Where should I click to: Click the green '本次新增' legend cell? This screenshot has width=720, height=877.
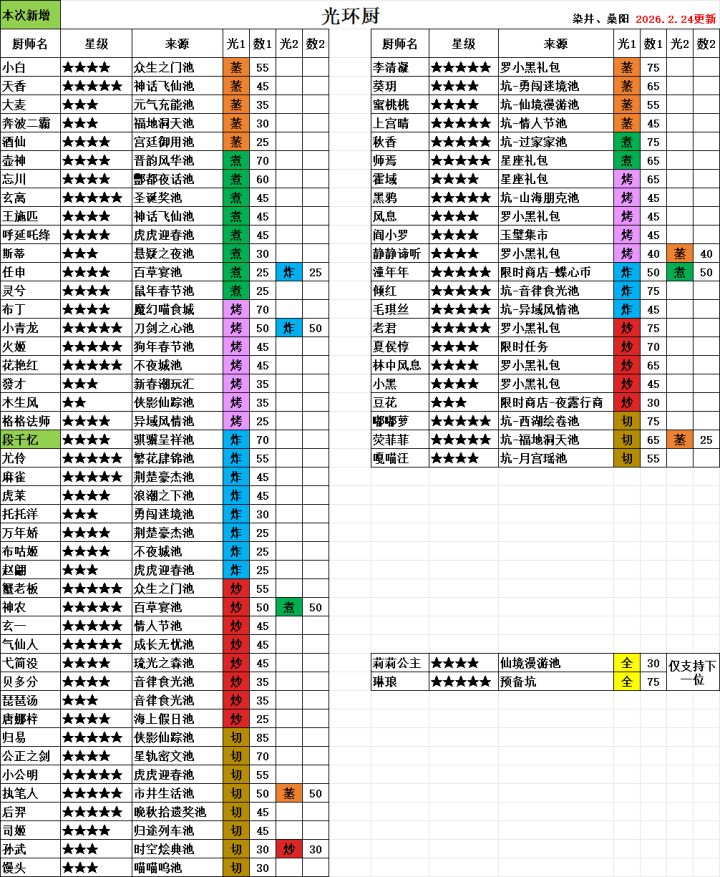pyautogui.click(x=30, y=15)
